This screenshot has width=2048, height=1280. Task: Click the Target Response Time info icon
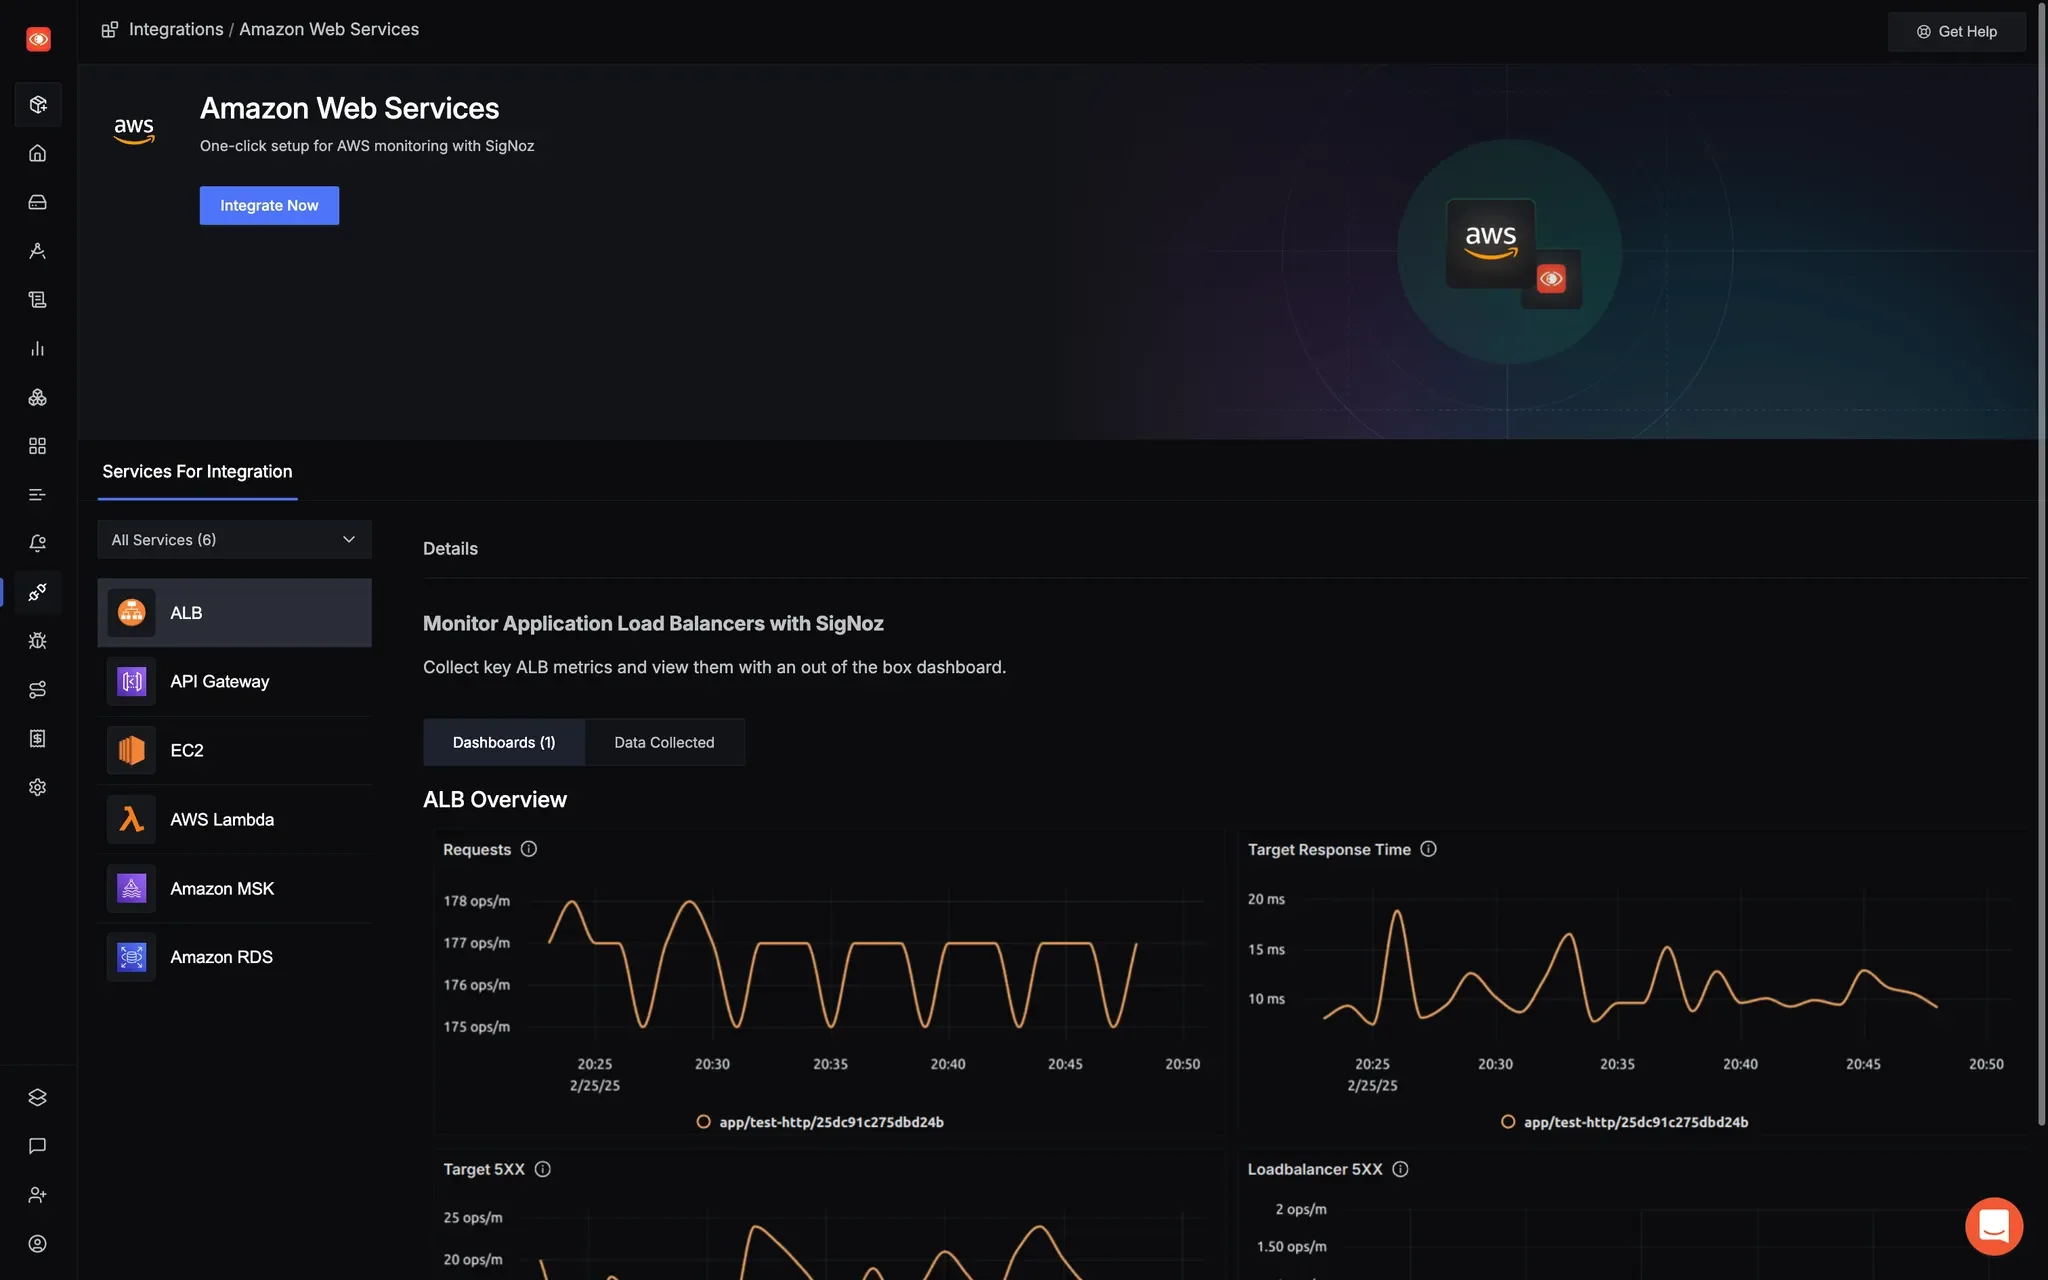point(1428,849)
